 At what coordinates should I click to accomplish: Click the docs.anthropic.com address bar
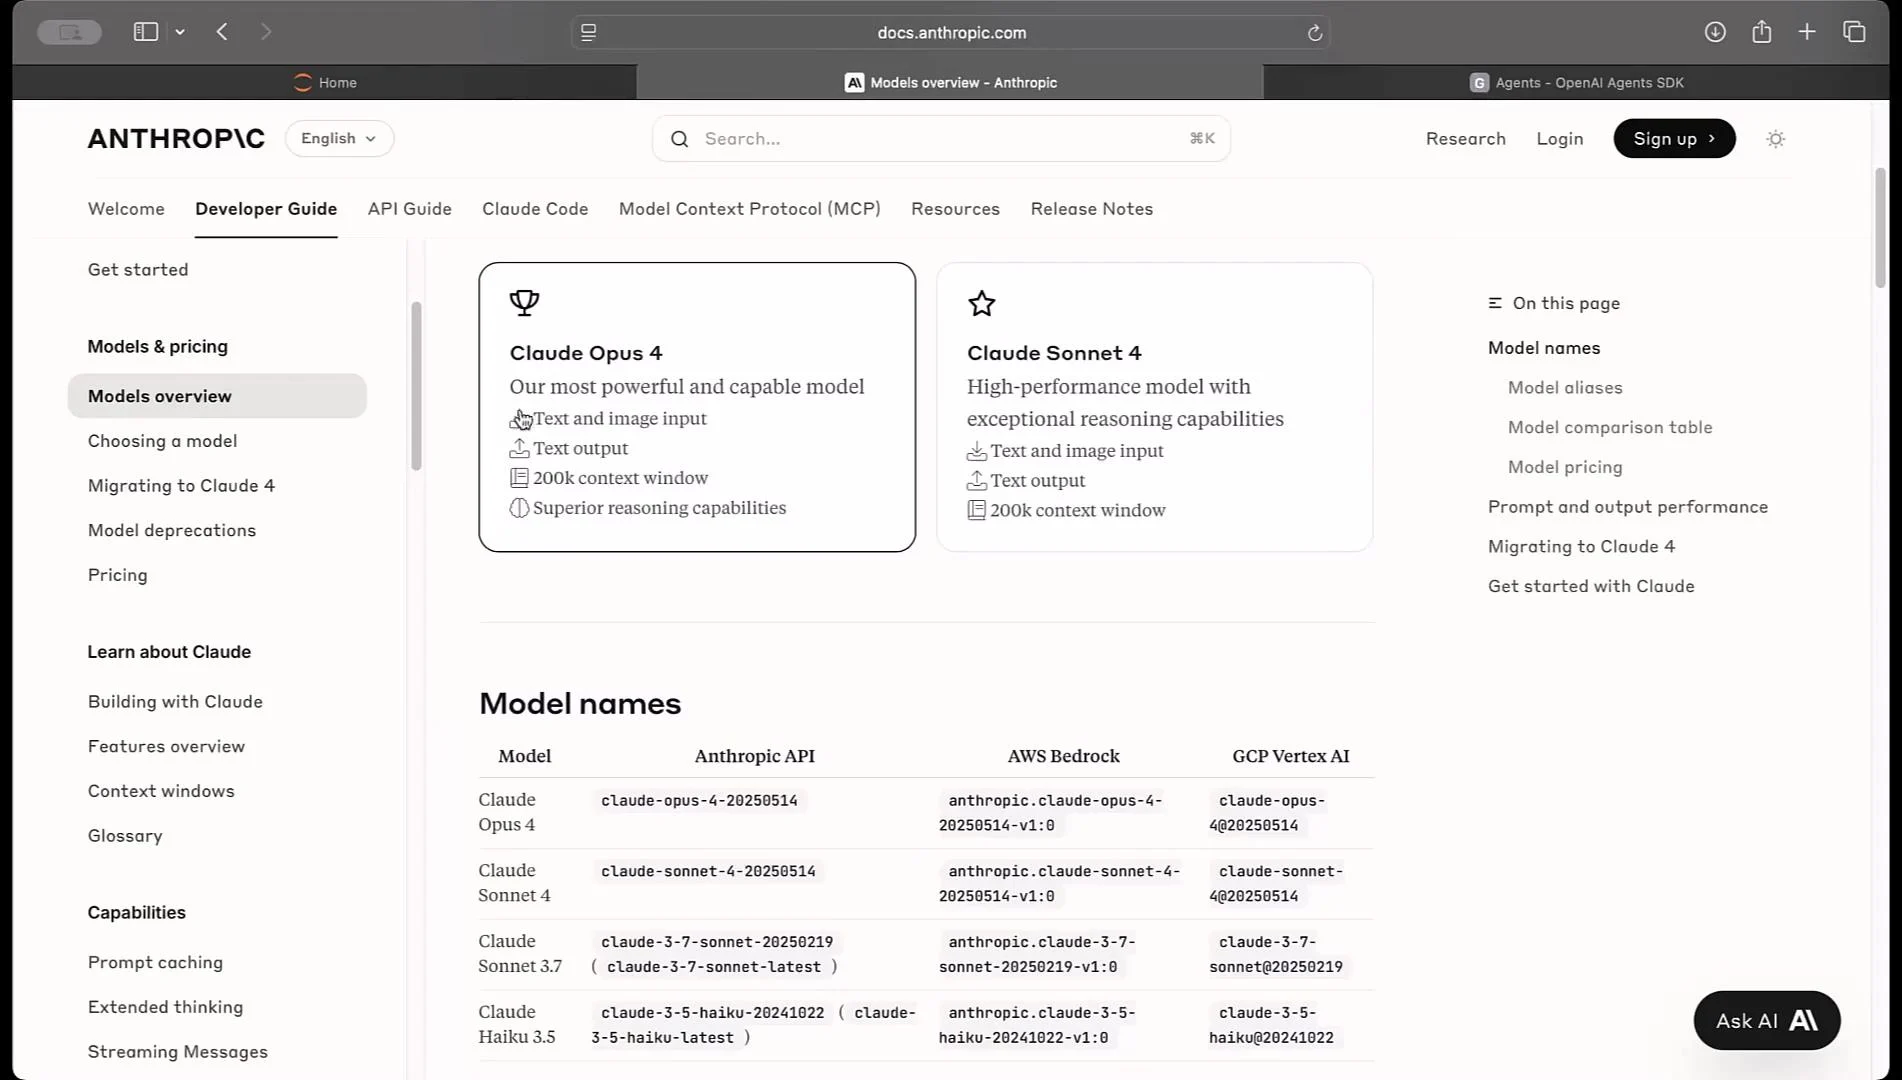951,33
